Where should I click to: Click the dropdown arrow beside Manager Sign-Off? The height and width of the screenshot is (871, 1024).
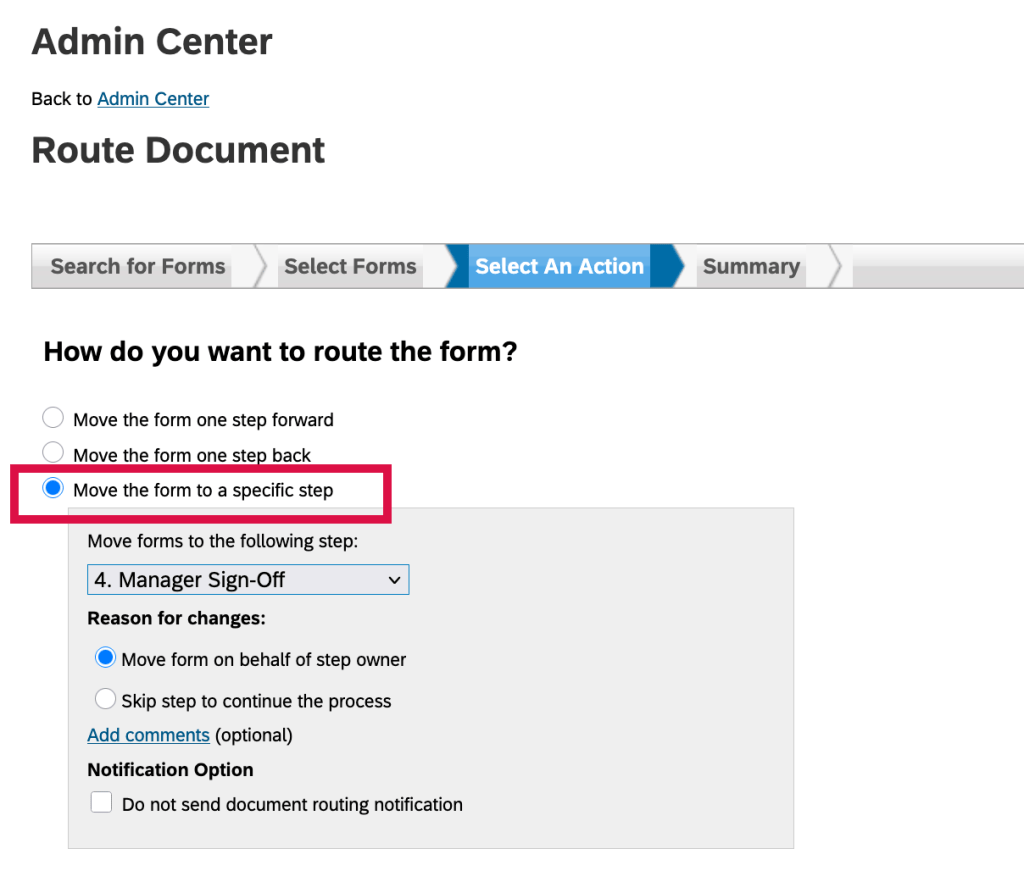(394, 580)
